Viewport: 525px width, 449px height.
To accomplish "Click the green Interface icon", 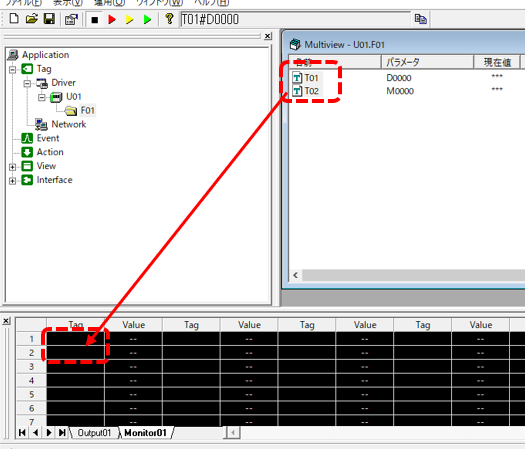I will coord(27,180).
